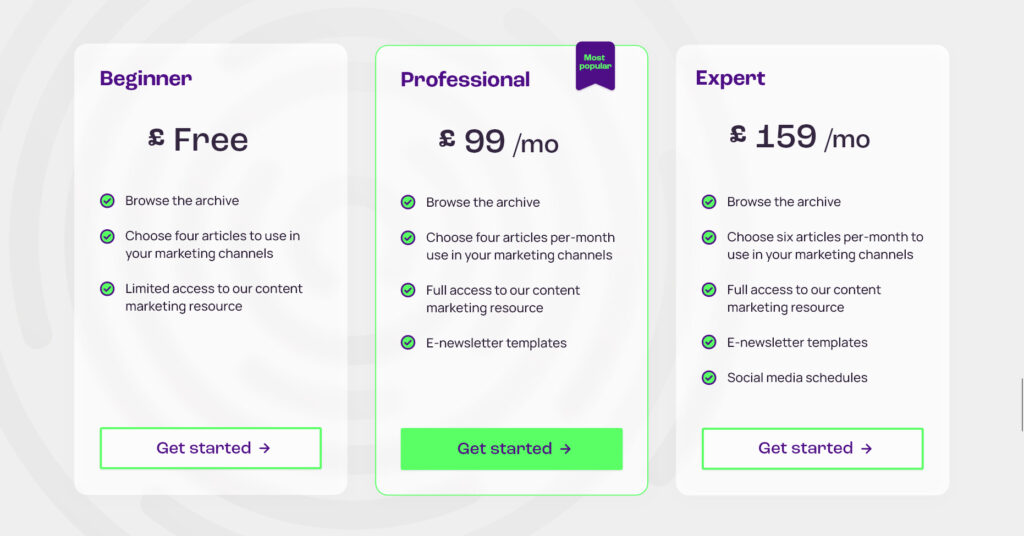Click arrow icon in Professional Get started
This screenshot has width=1024, height=536.
(x=566, y=449)
